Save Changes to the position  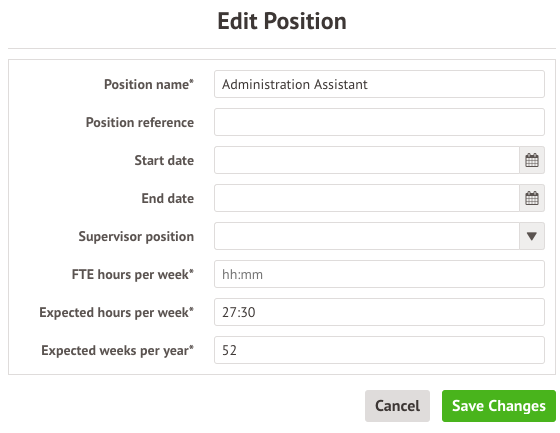pyautogui.click(x=499, y=406)
